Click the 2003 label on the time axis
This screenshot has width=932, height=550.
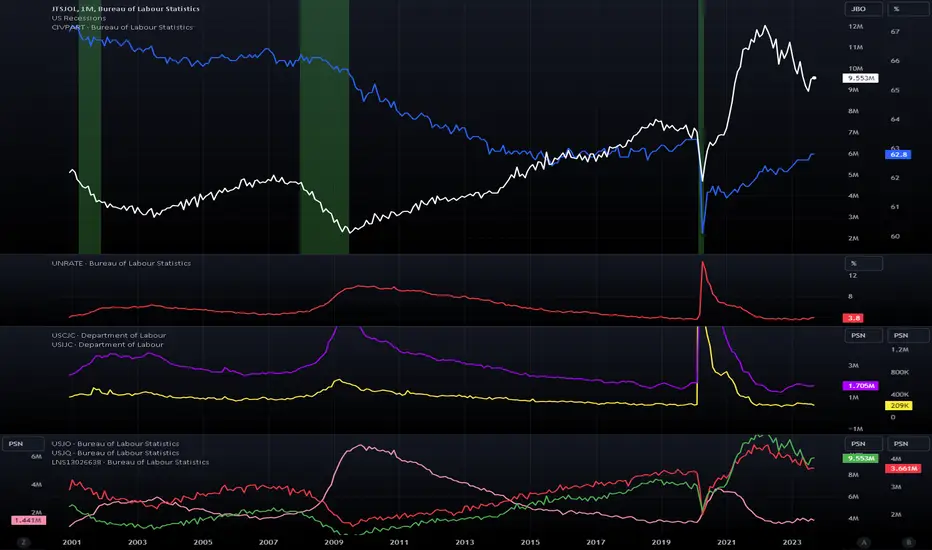(137, 542)
